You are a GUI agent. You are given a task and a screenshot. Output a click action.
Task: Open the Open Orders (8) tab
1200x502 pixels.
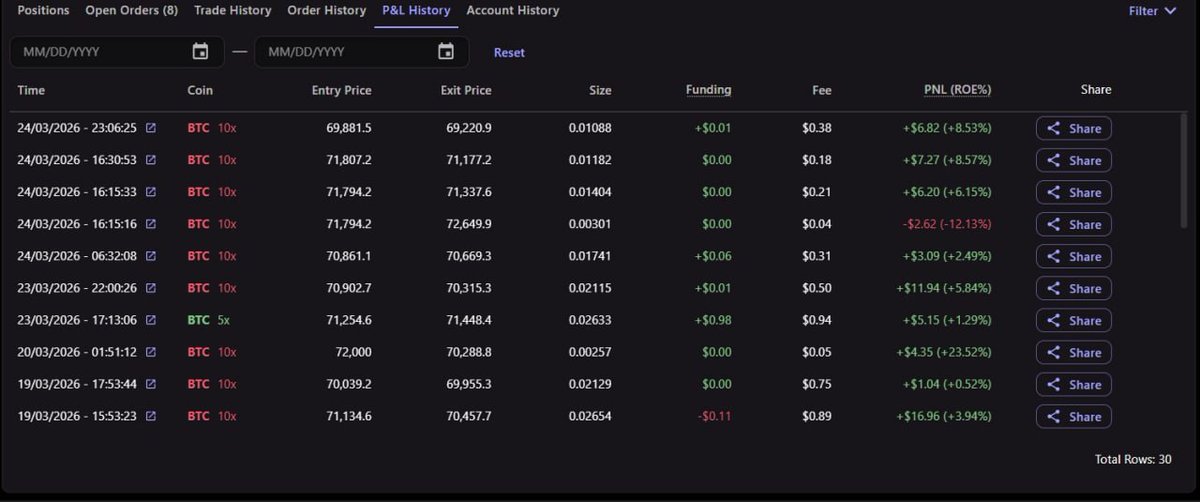tap(131, 10)
